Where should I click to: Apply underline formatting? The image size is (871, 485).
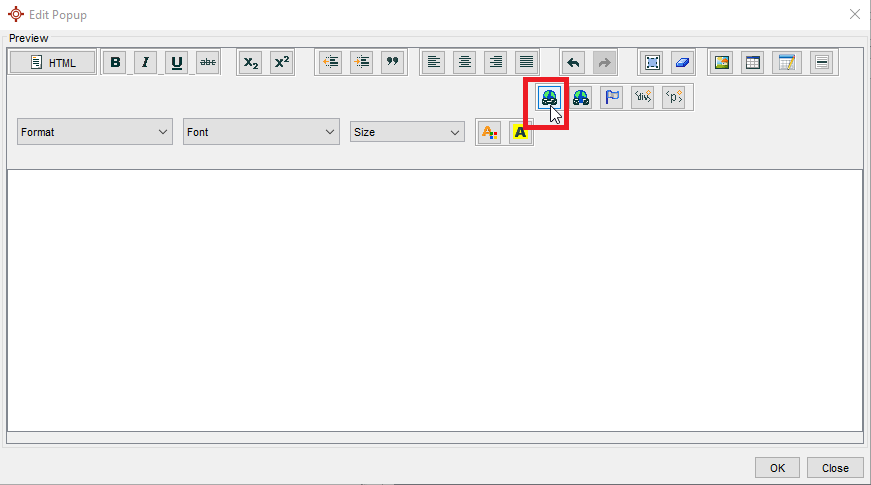pos(177,62)
